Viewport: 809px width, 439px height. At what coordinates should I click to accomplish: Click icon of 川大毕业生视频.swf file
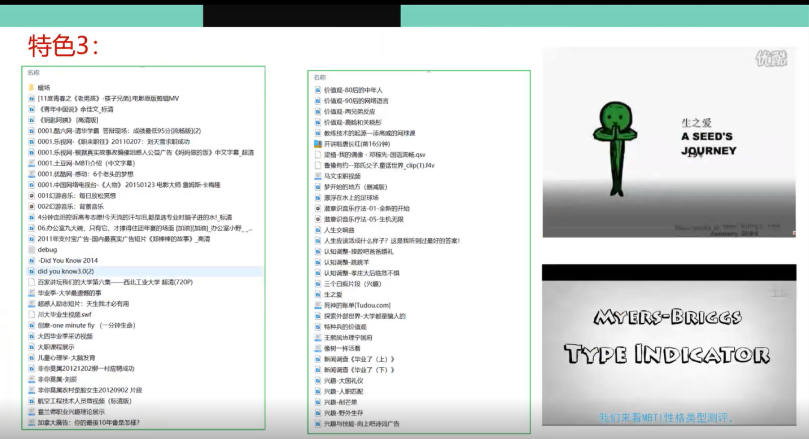(31, 314)
